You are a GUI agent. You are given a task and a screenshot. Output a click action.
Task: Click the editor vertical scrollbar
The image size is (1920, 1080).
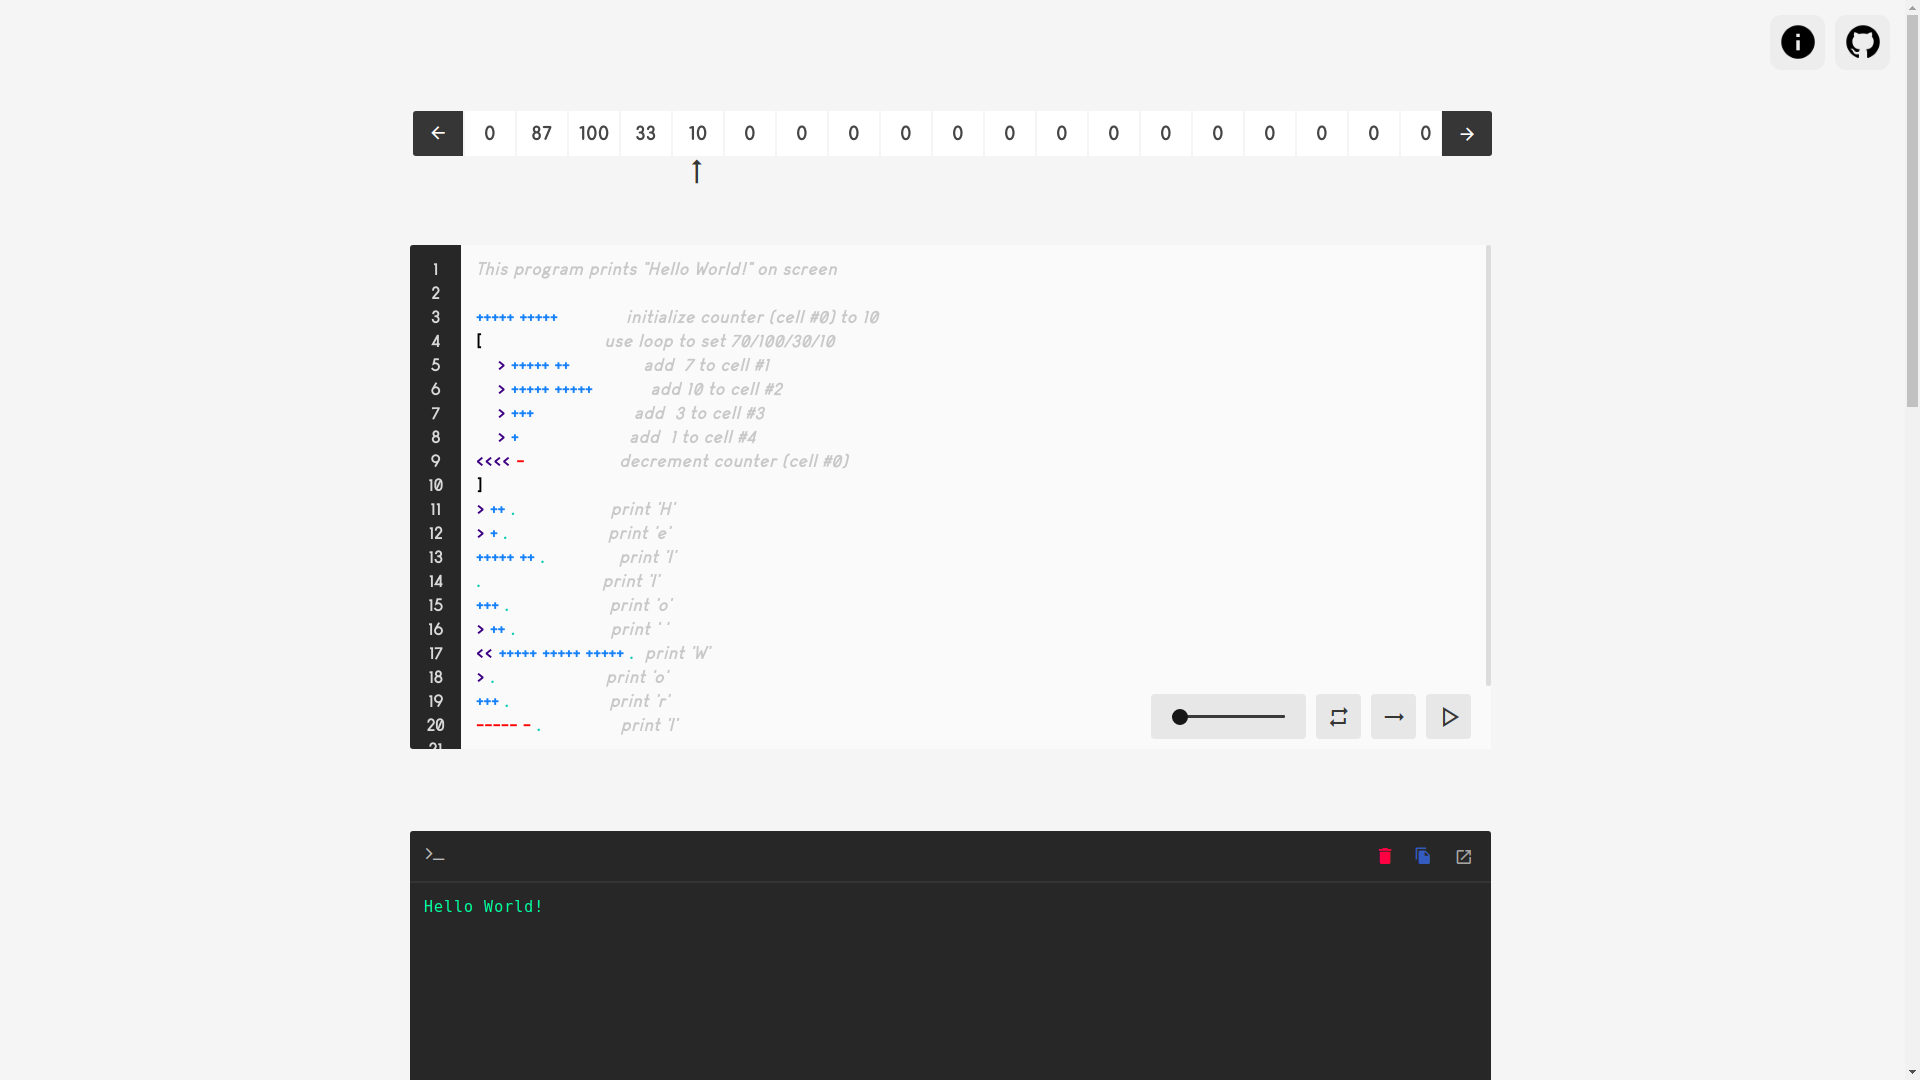pos(1488,465)
